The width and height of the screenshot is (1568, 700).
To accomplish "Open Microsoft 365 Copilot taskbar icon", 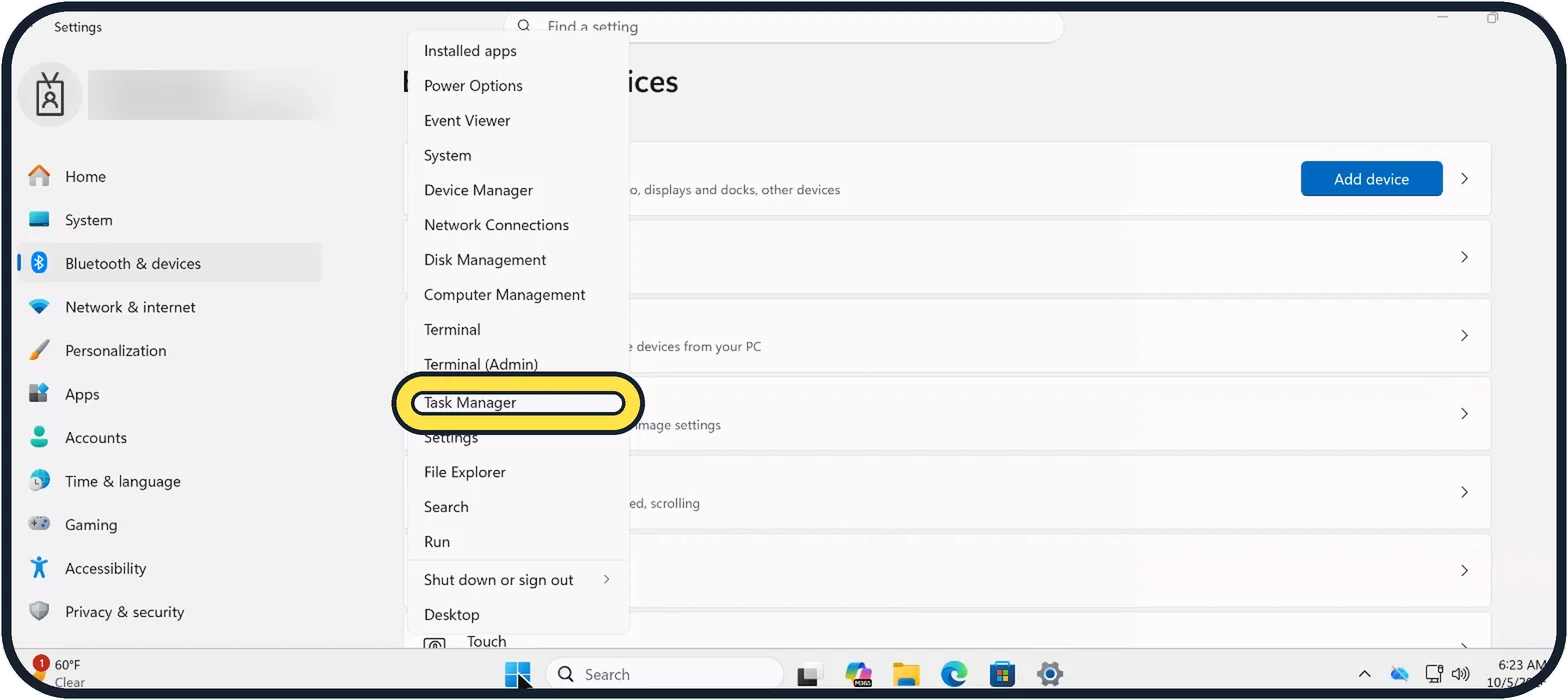I will click(x=858, y=674).
